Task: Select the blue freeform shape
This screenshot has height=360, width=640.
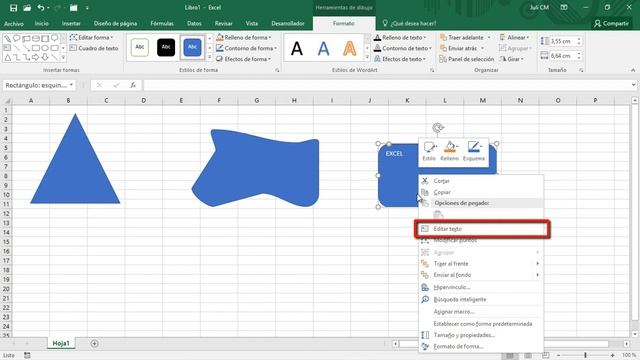Action: coord(257,168)
